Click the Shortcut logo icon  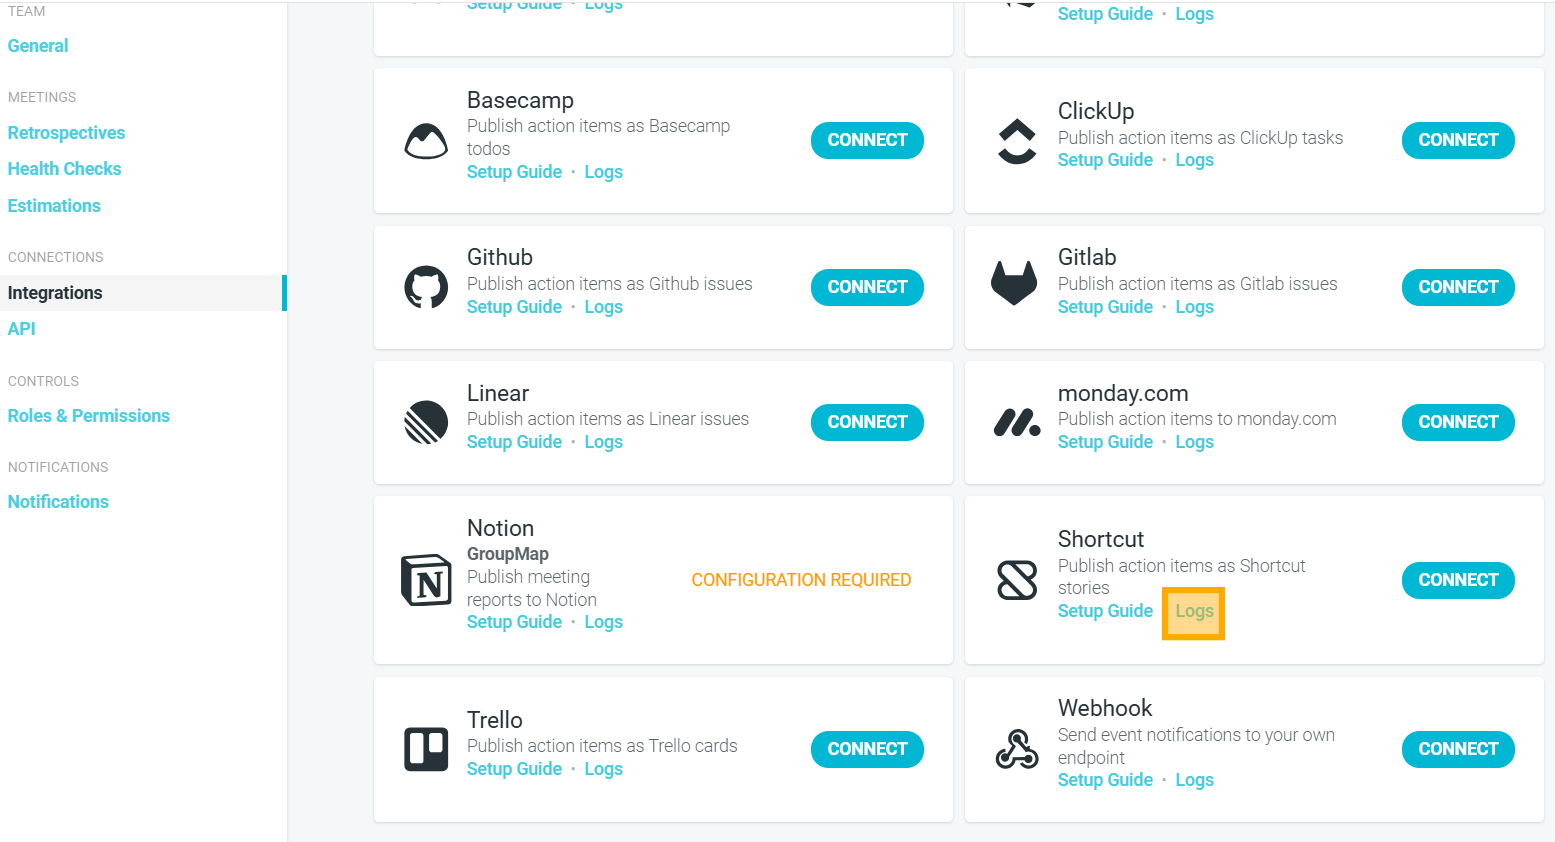pos(1017,580)
